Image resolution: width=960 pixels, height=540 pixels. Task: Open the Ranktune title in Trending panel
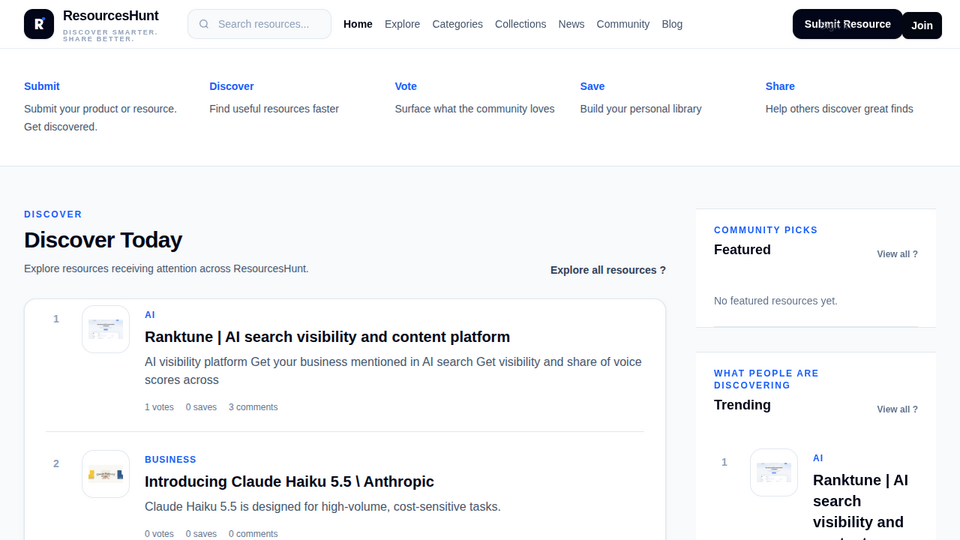coord(860,506)
